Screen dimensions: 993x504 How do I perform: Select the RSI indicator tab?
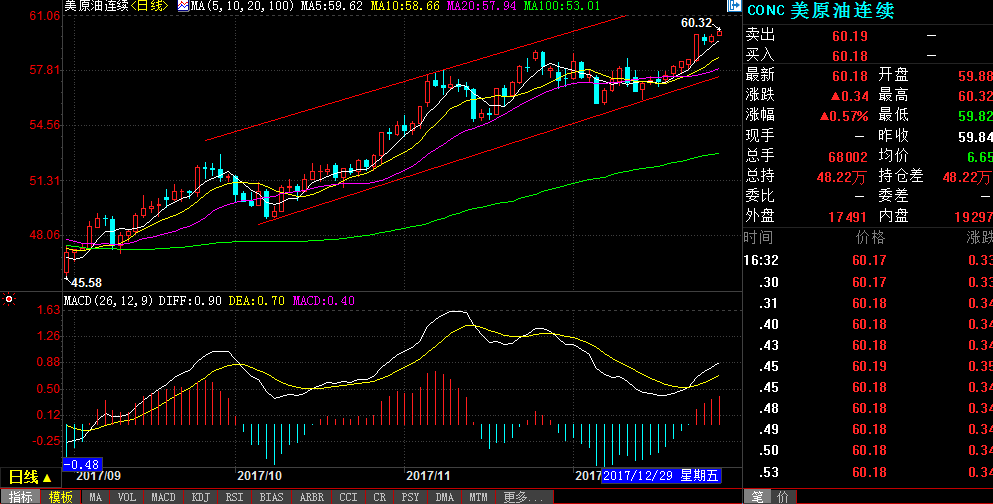click(234, 497)
